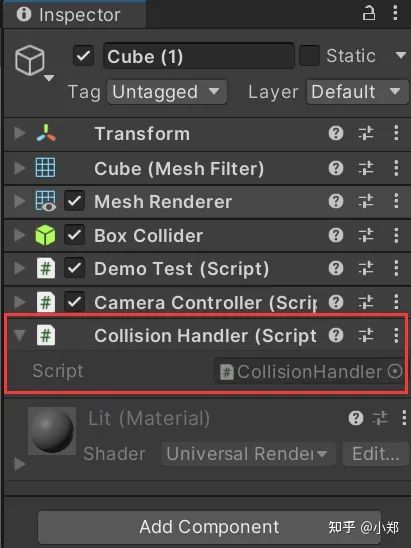
Task: Open preset settings icon for Box Collider
Action: pyautogui.click(x=366, y=235)
